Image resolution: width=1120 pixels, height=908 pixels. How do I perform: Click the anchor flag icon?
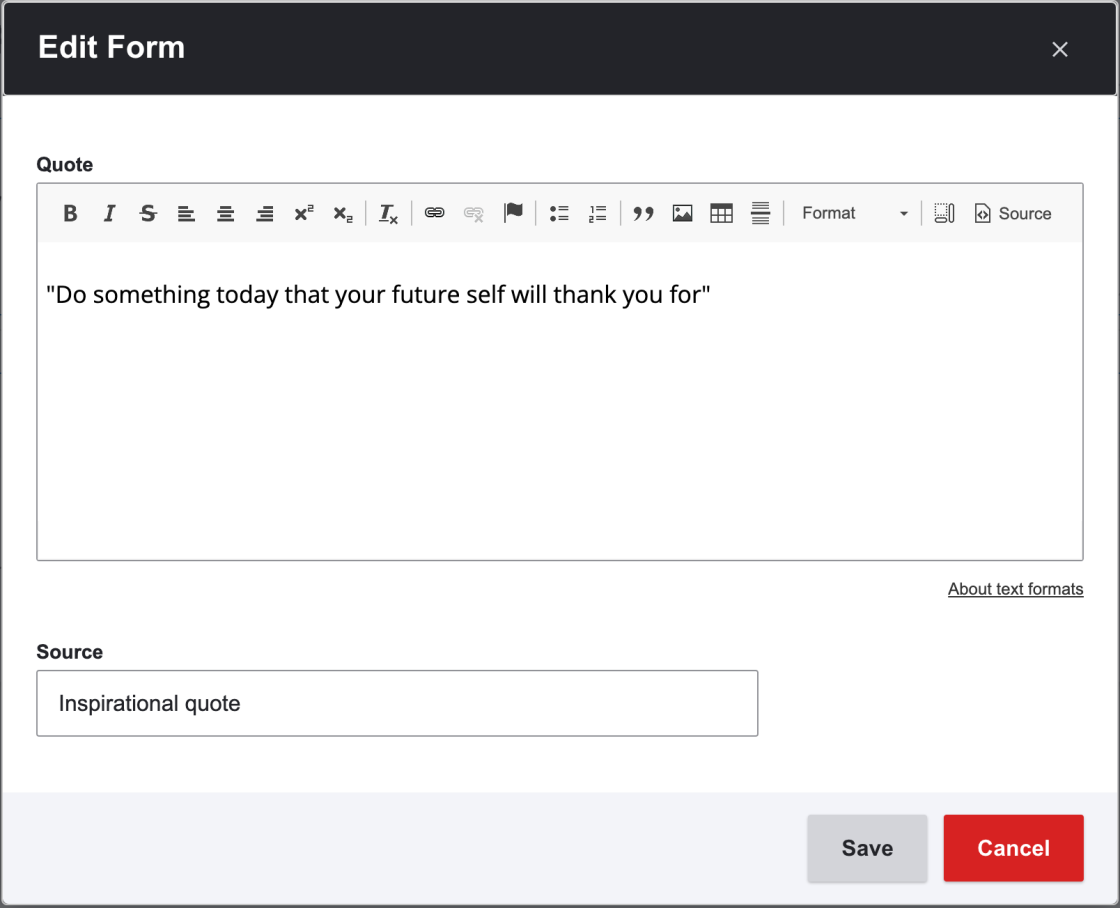[x=513, y=213]
